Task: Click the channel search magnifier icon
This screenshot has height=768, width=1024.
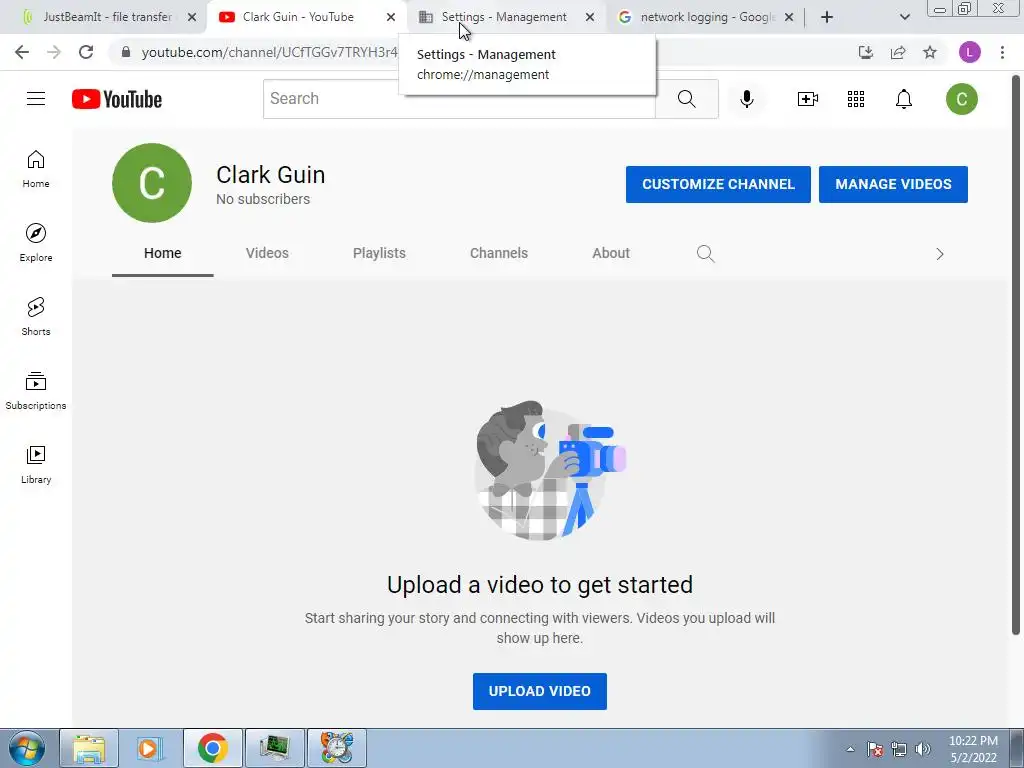Action: tap(705, 253)
